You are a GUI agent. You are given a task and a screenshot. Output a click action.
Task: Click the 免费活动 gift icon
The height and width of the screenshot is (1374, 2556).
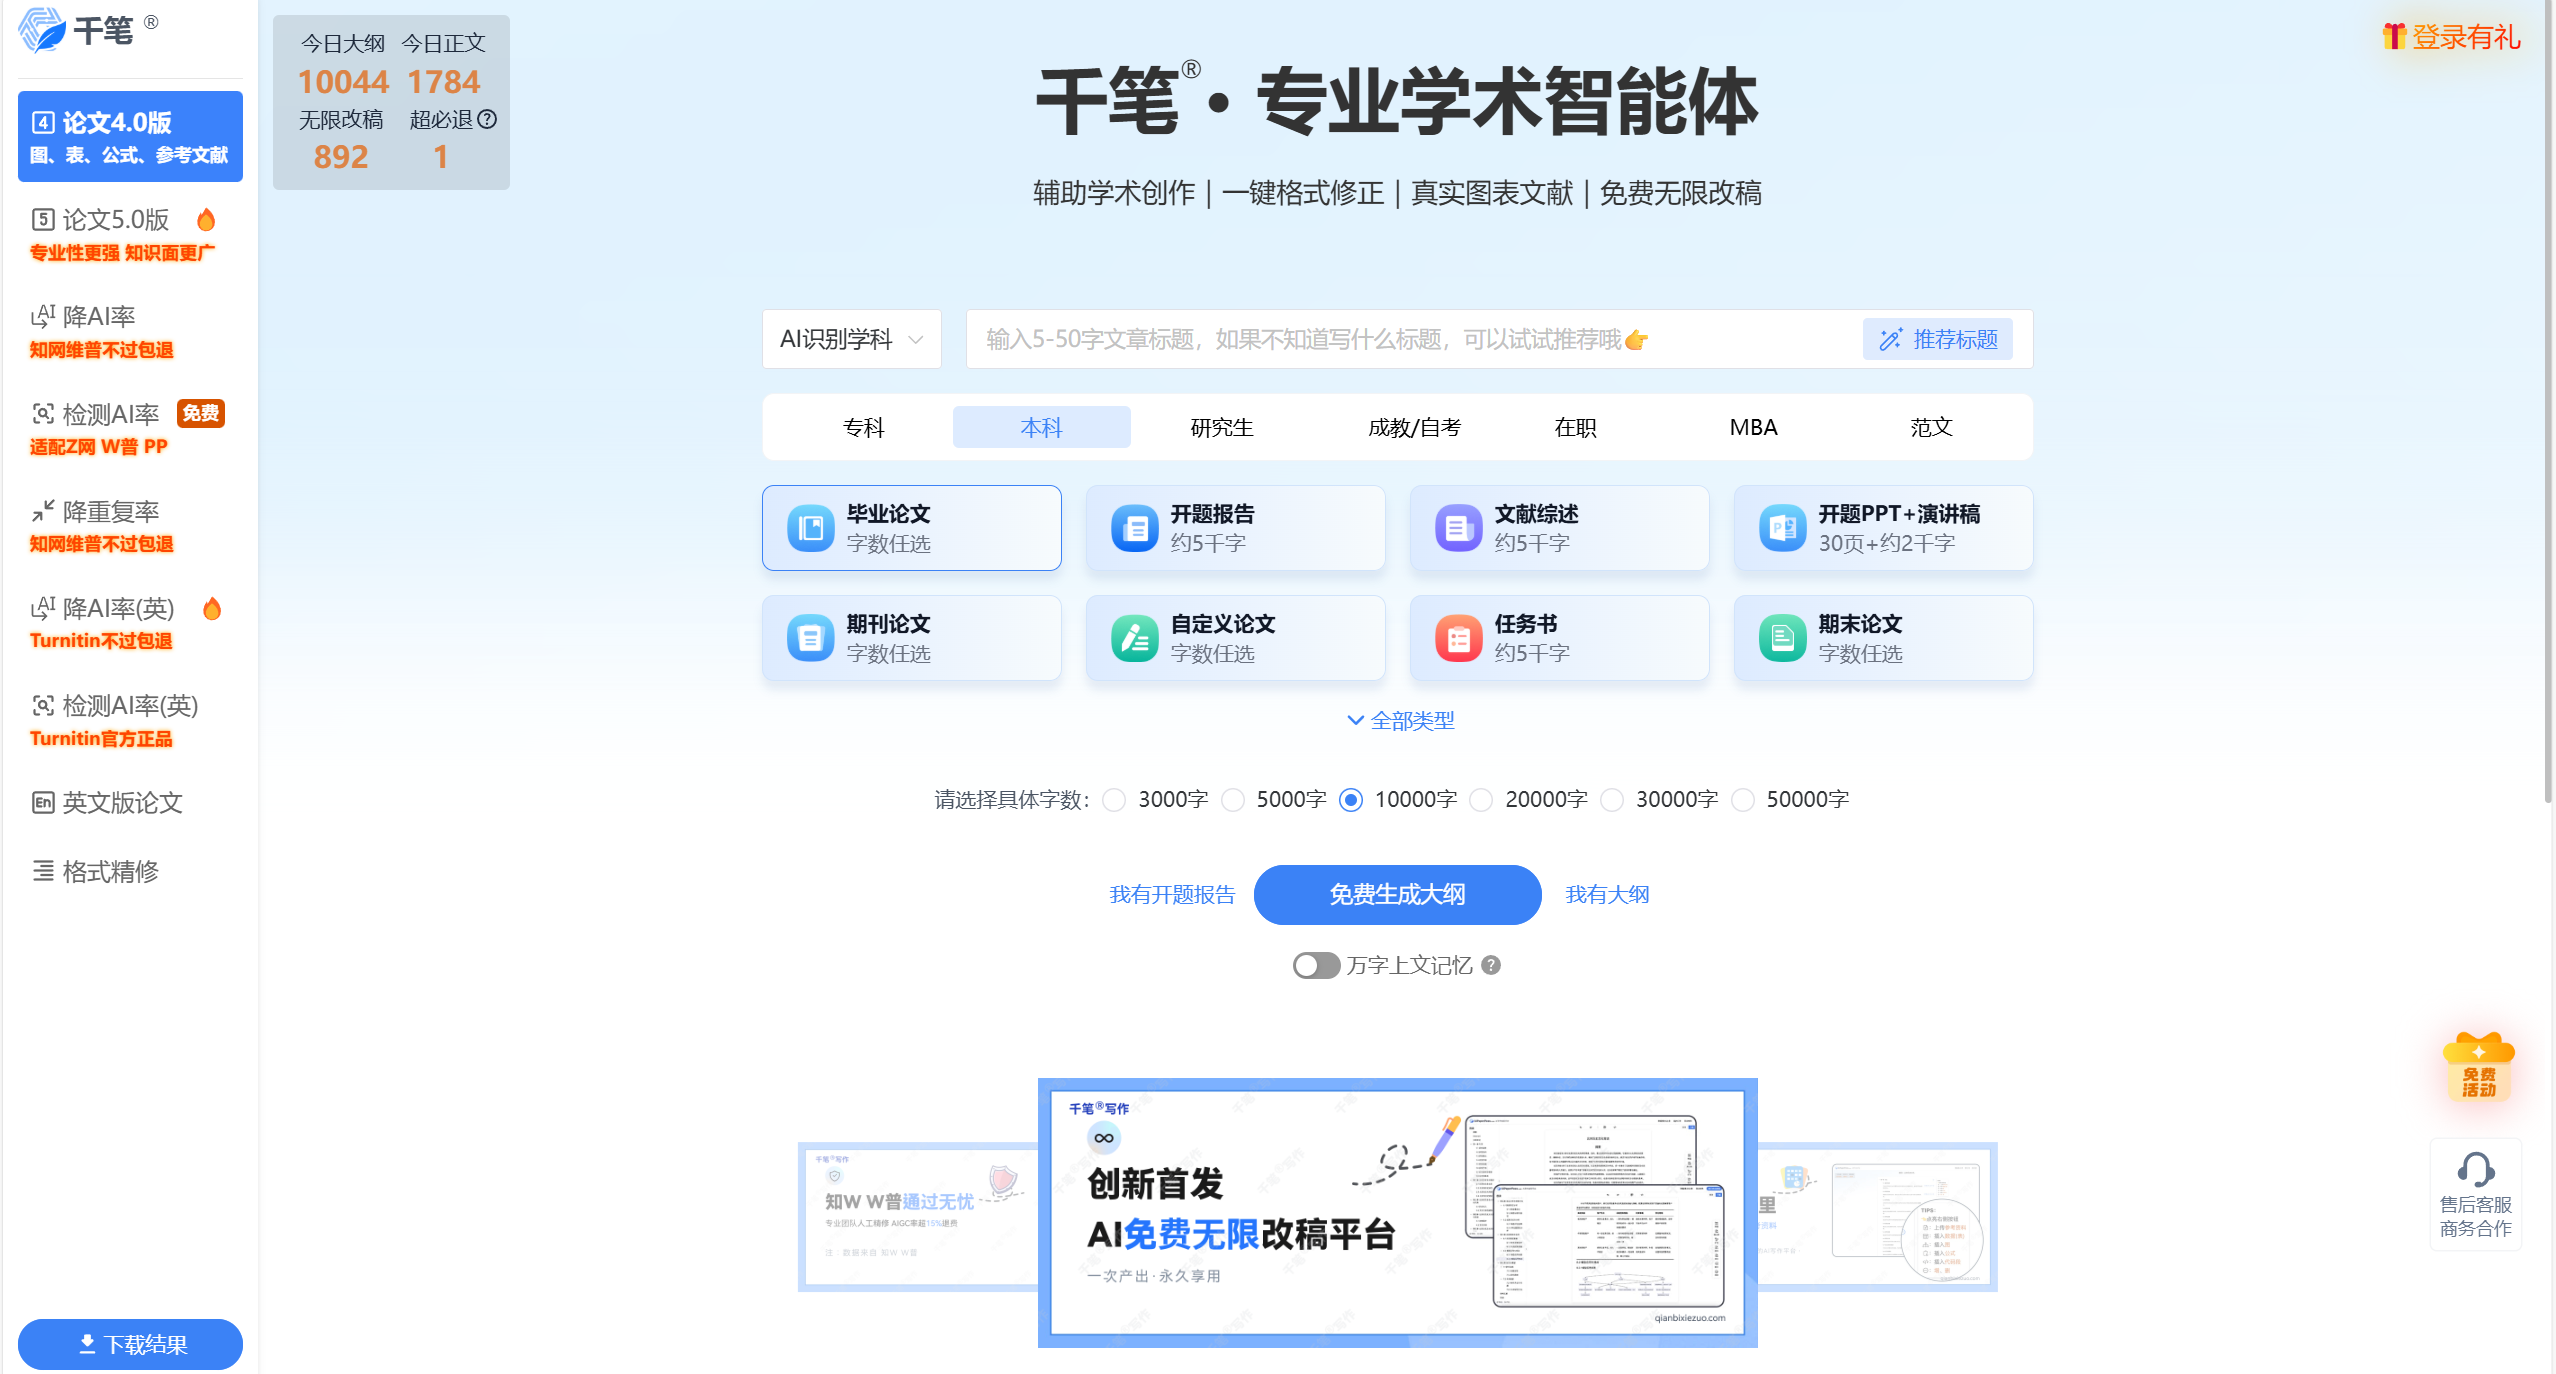(x=2478, y=1067)
